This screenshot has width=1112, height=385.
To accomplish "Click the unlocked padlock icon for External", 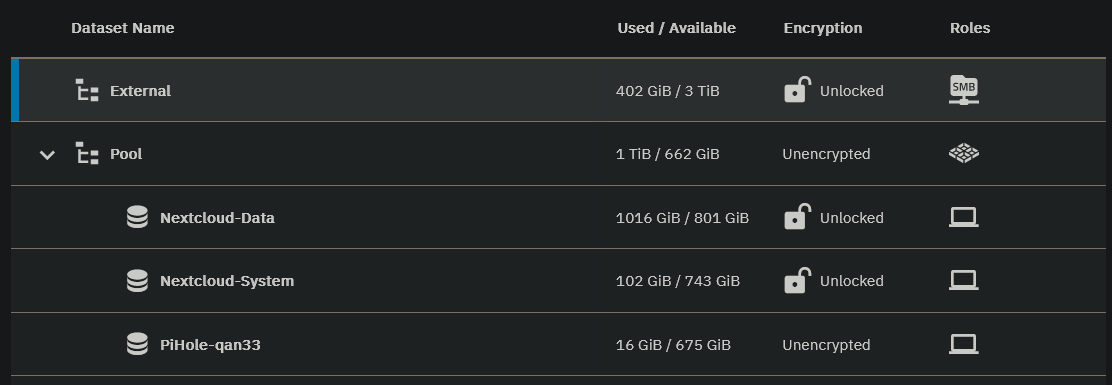I will (x=797, y=90).
